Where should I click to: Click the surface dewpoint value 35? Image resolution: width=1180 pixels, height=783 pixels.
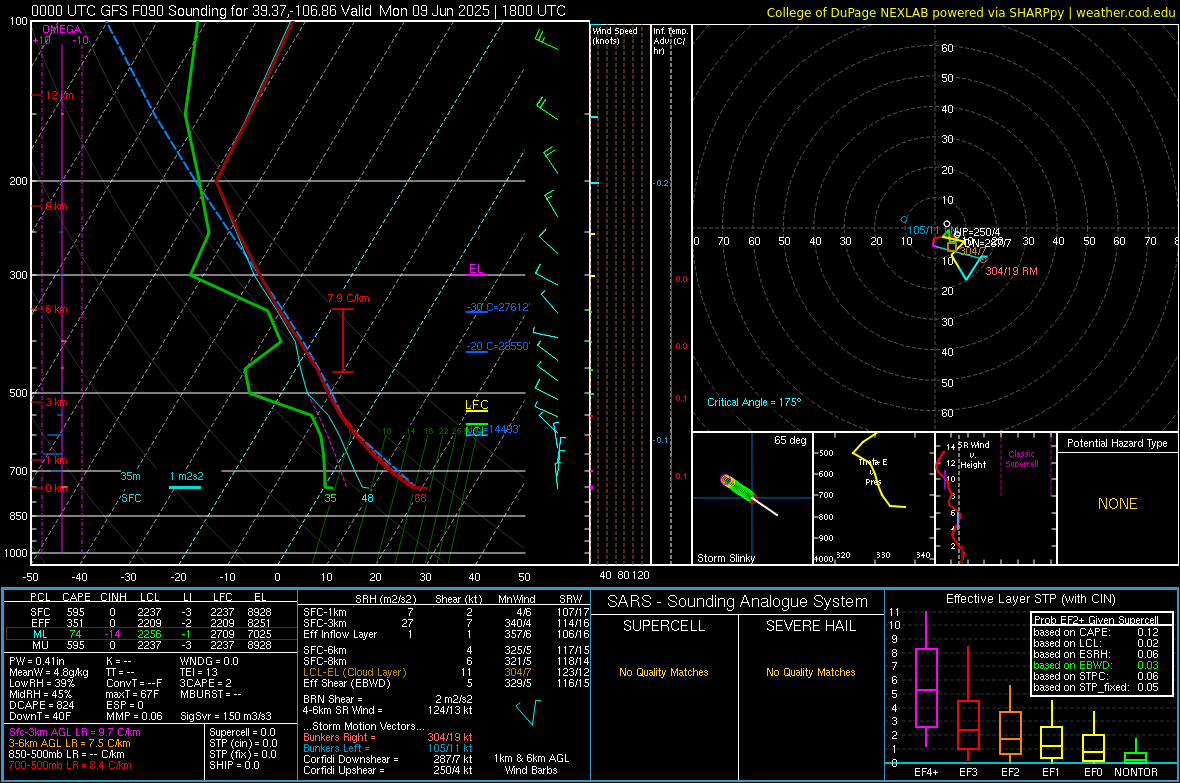coord(330,498)
